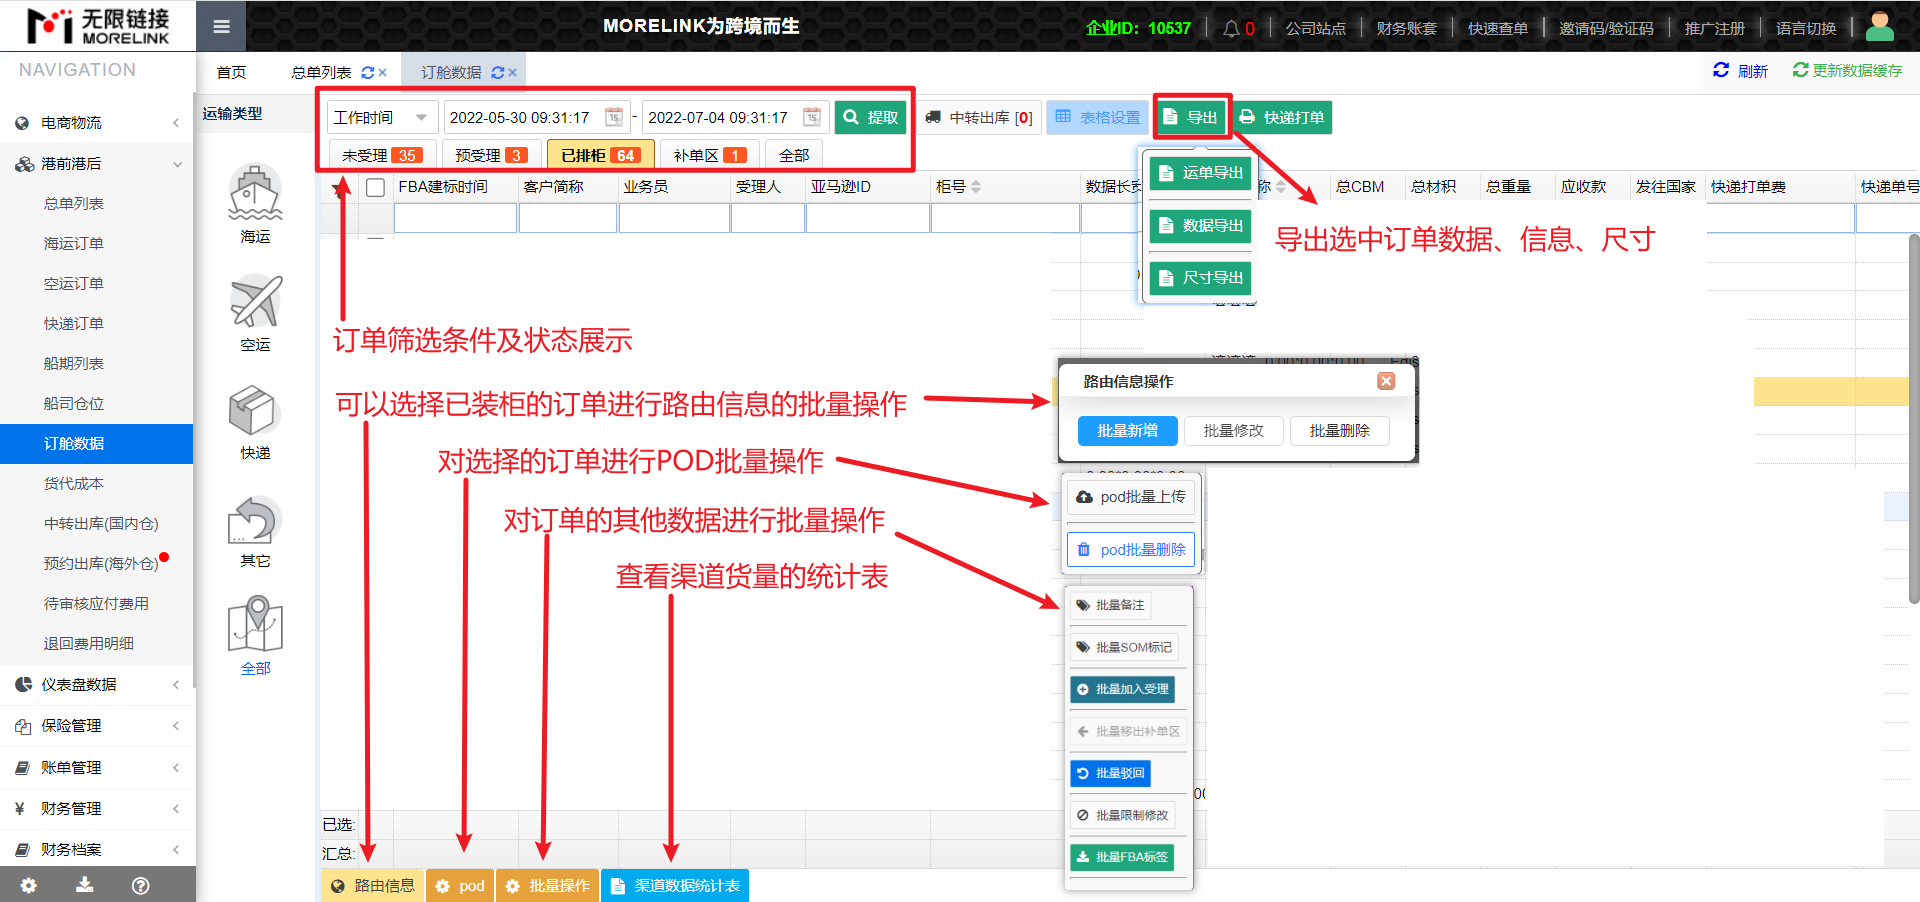This screenshot has height=902, width=1920.
Task: Open calendar picker for start date
Action: tap(613, 117)
